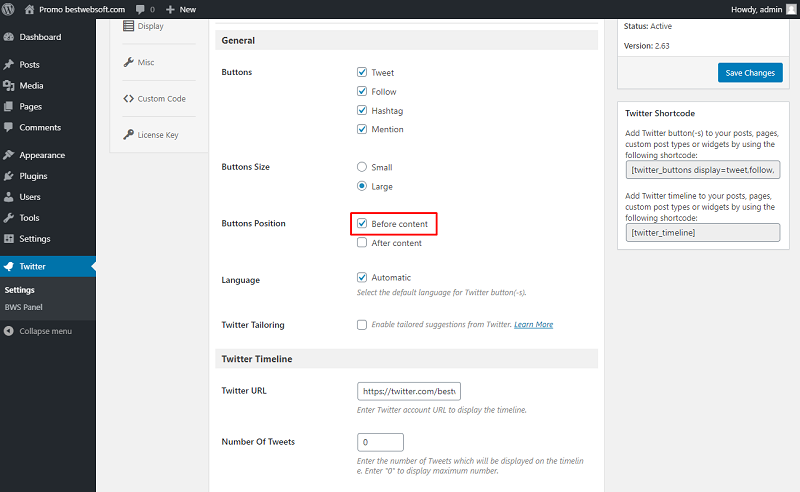800x492 pixels.
Task: Click the Plugins plug icon
Action: click(x=9, y=176)
